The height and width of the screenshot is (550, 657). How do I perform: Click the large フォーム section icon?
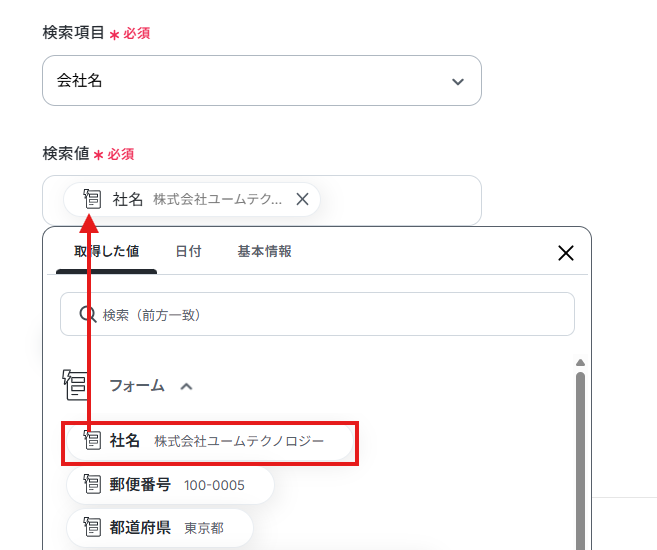click(x=75, y=385)
